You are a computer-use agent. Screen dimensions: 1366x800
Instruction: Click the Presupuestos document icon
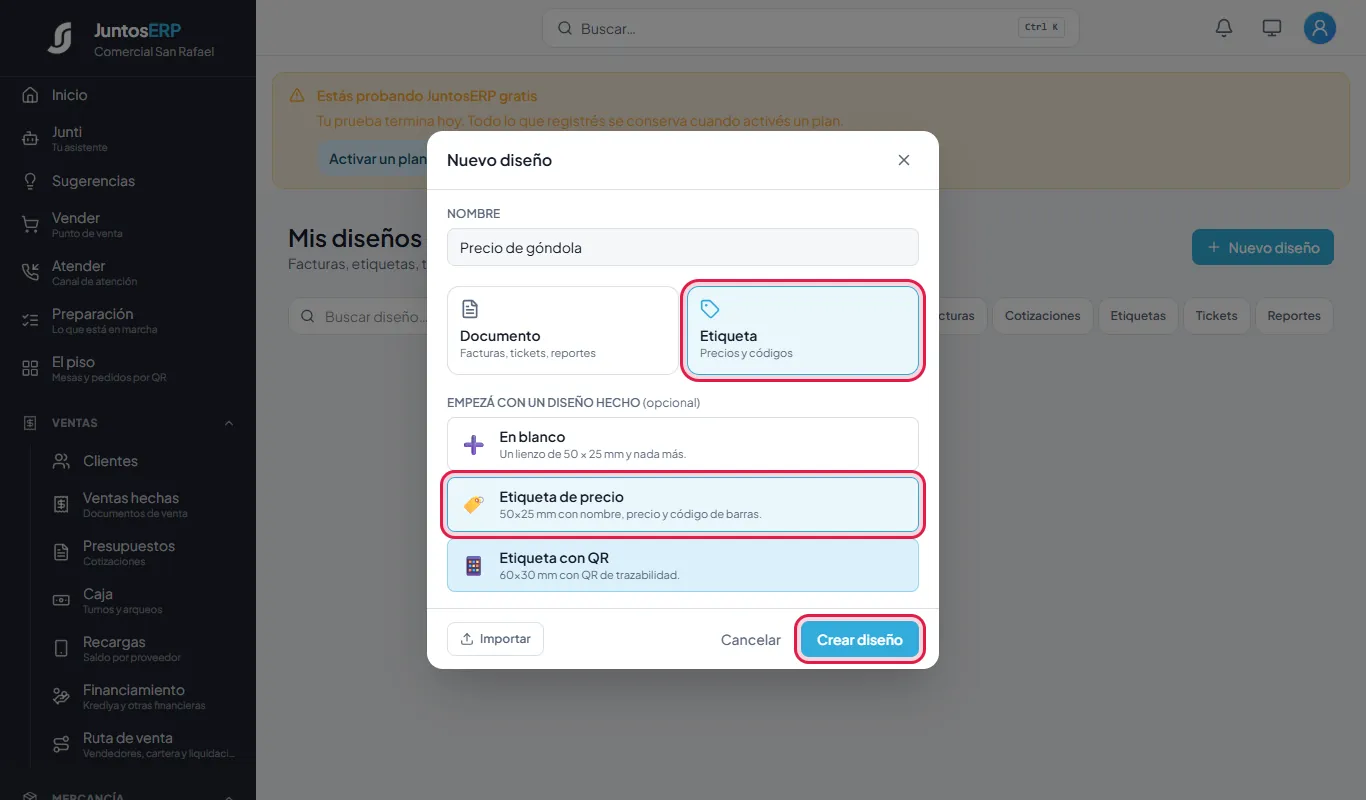[x=61, y=553]
